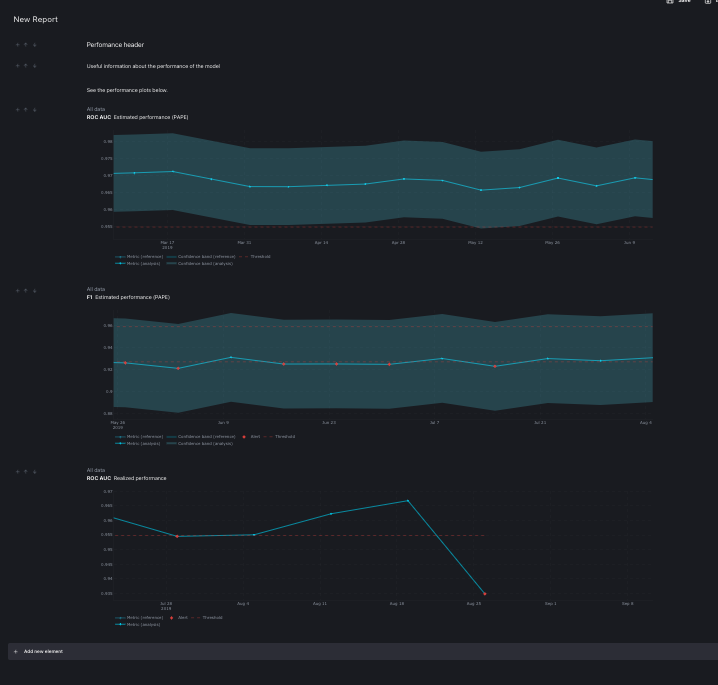The height and width of the screenshot is (685, 718).
Task: Move ROC AUC estimated performance plot down
Action: [x=35, y=110]
